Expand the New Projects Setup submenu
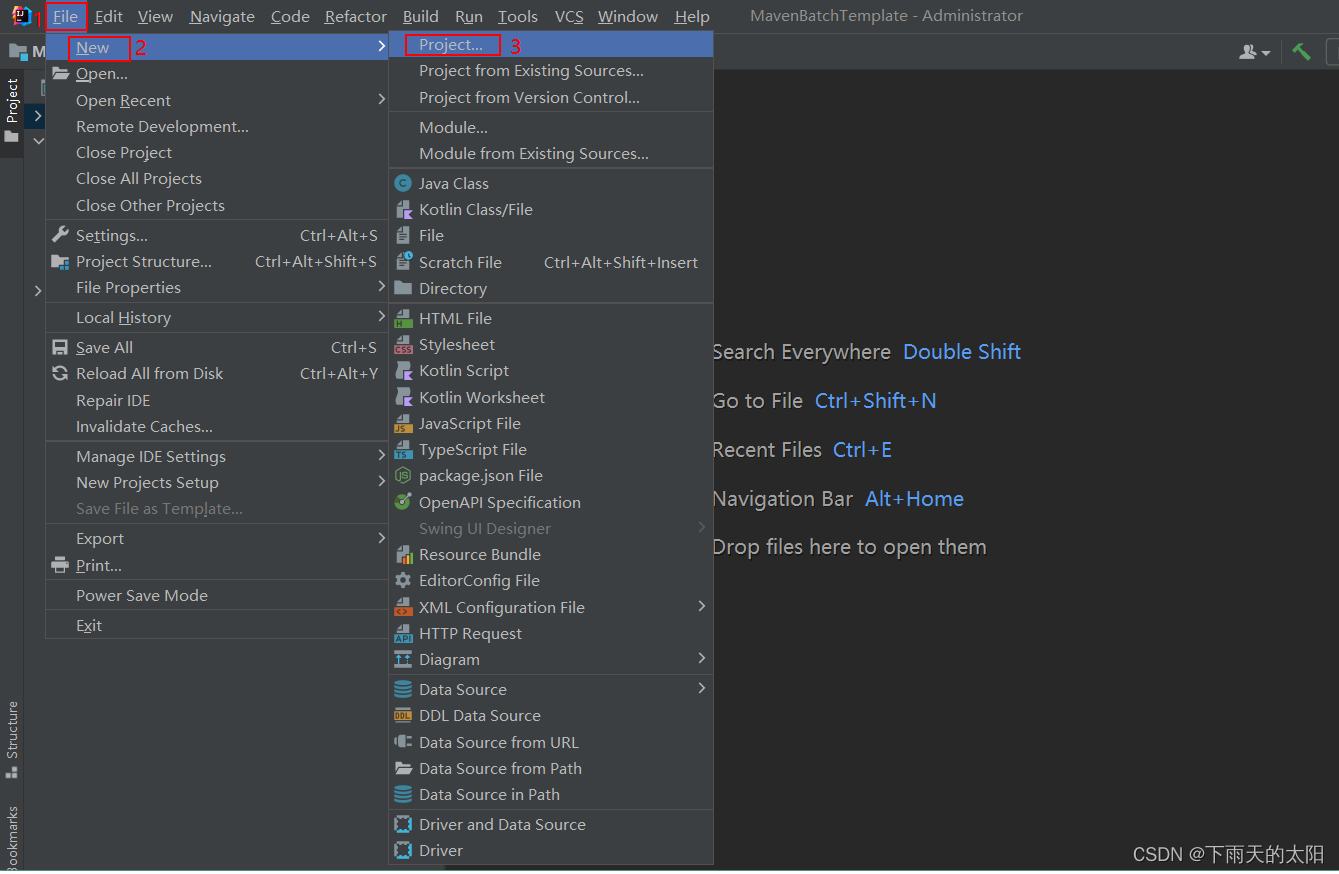The width and height of the screenshot is (1339, 874). (381, 481)
